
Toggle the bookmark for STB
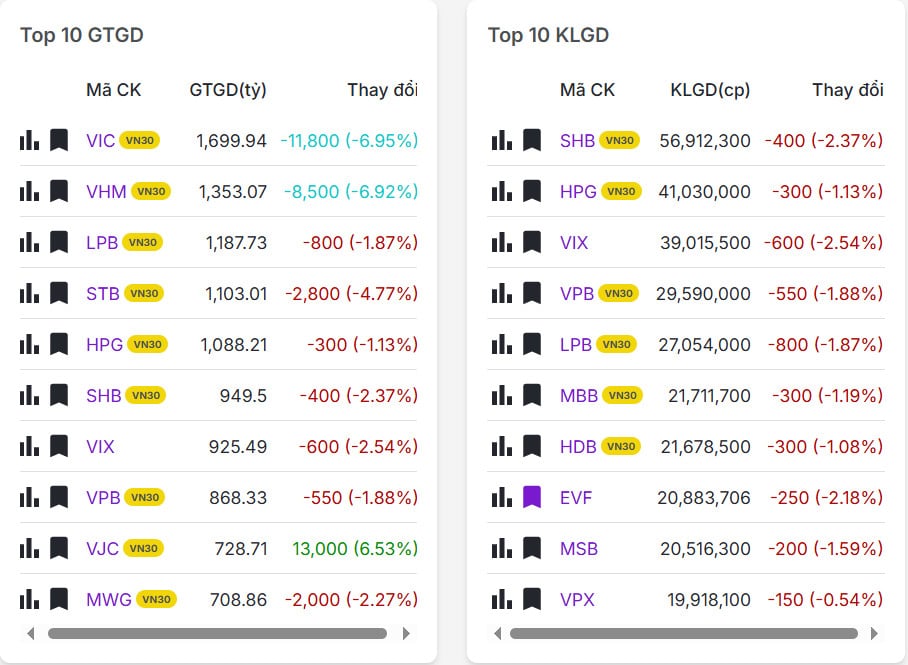[x=58, y=293]
